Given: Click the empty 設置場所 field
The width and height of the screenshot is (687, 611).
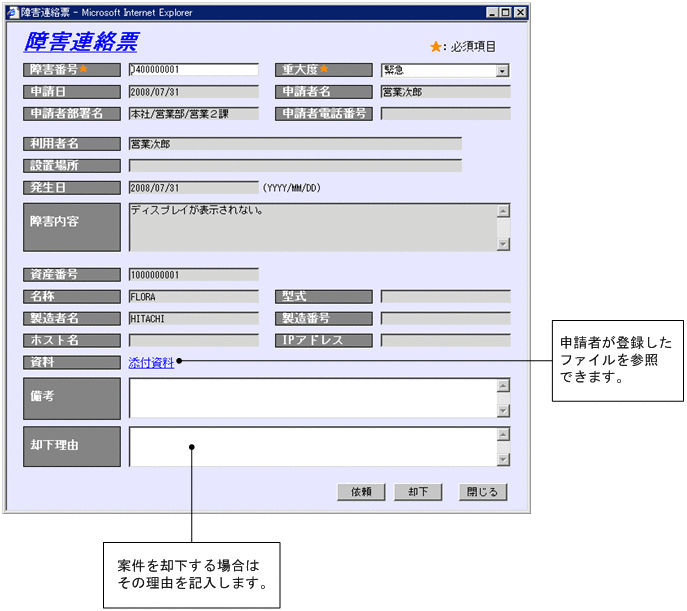Looking at the screenshot, I should 295,166.
